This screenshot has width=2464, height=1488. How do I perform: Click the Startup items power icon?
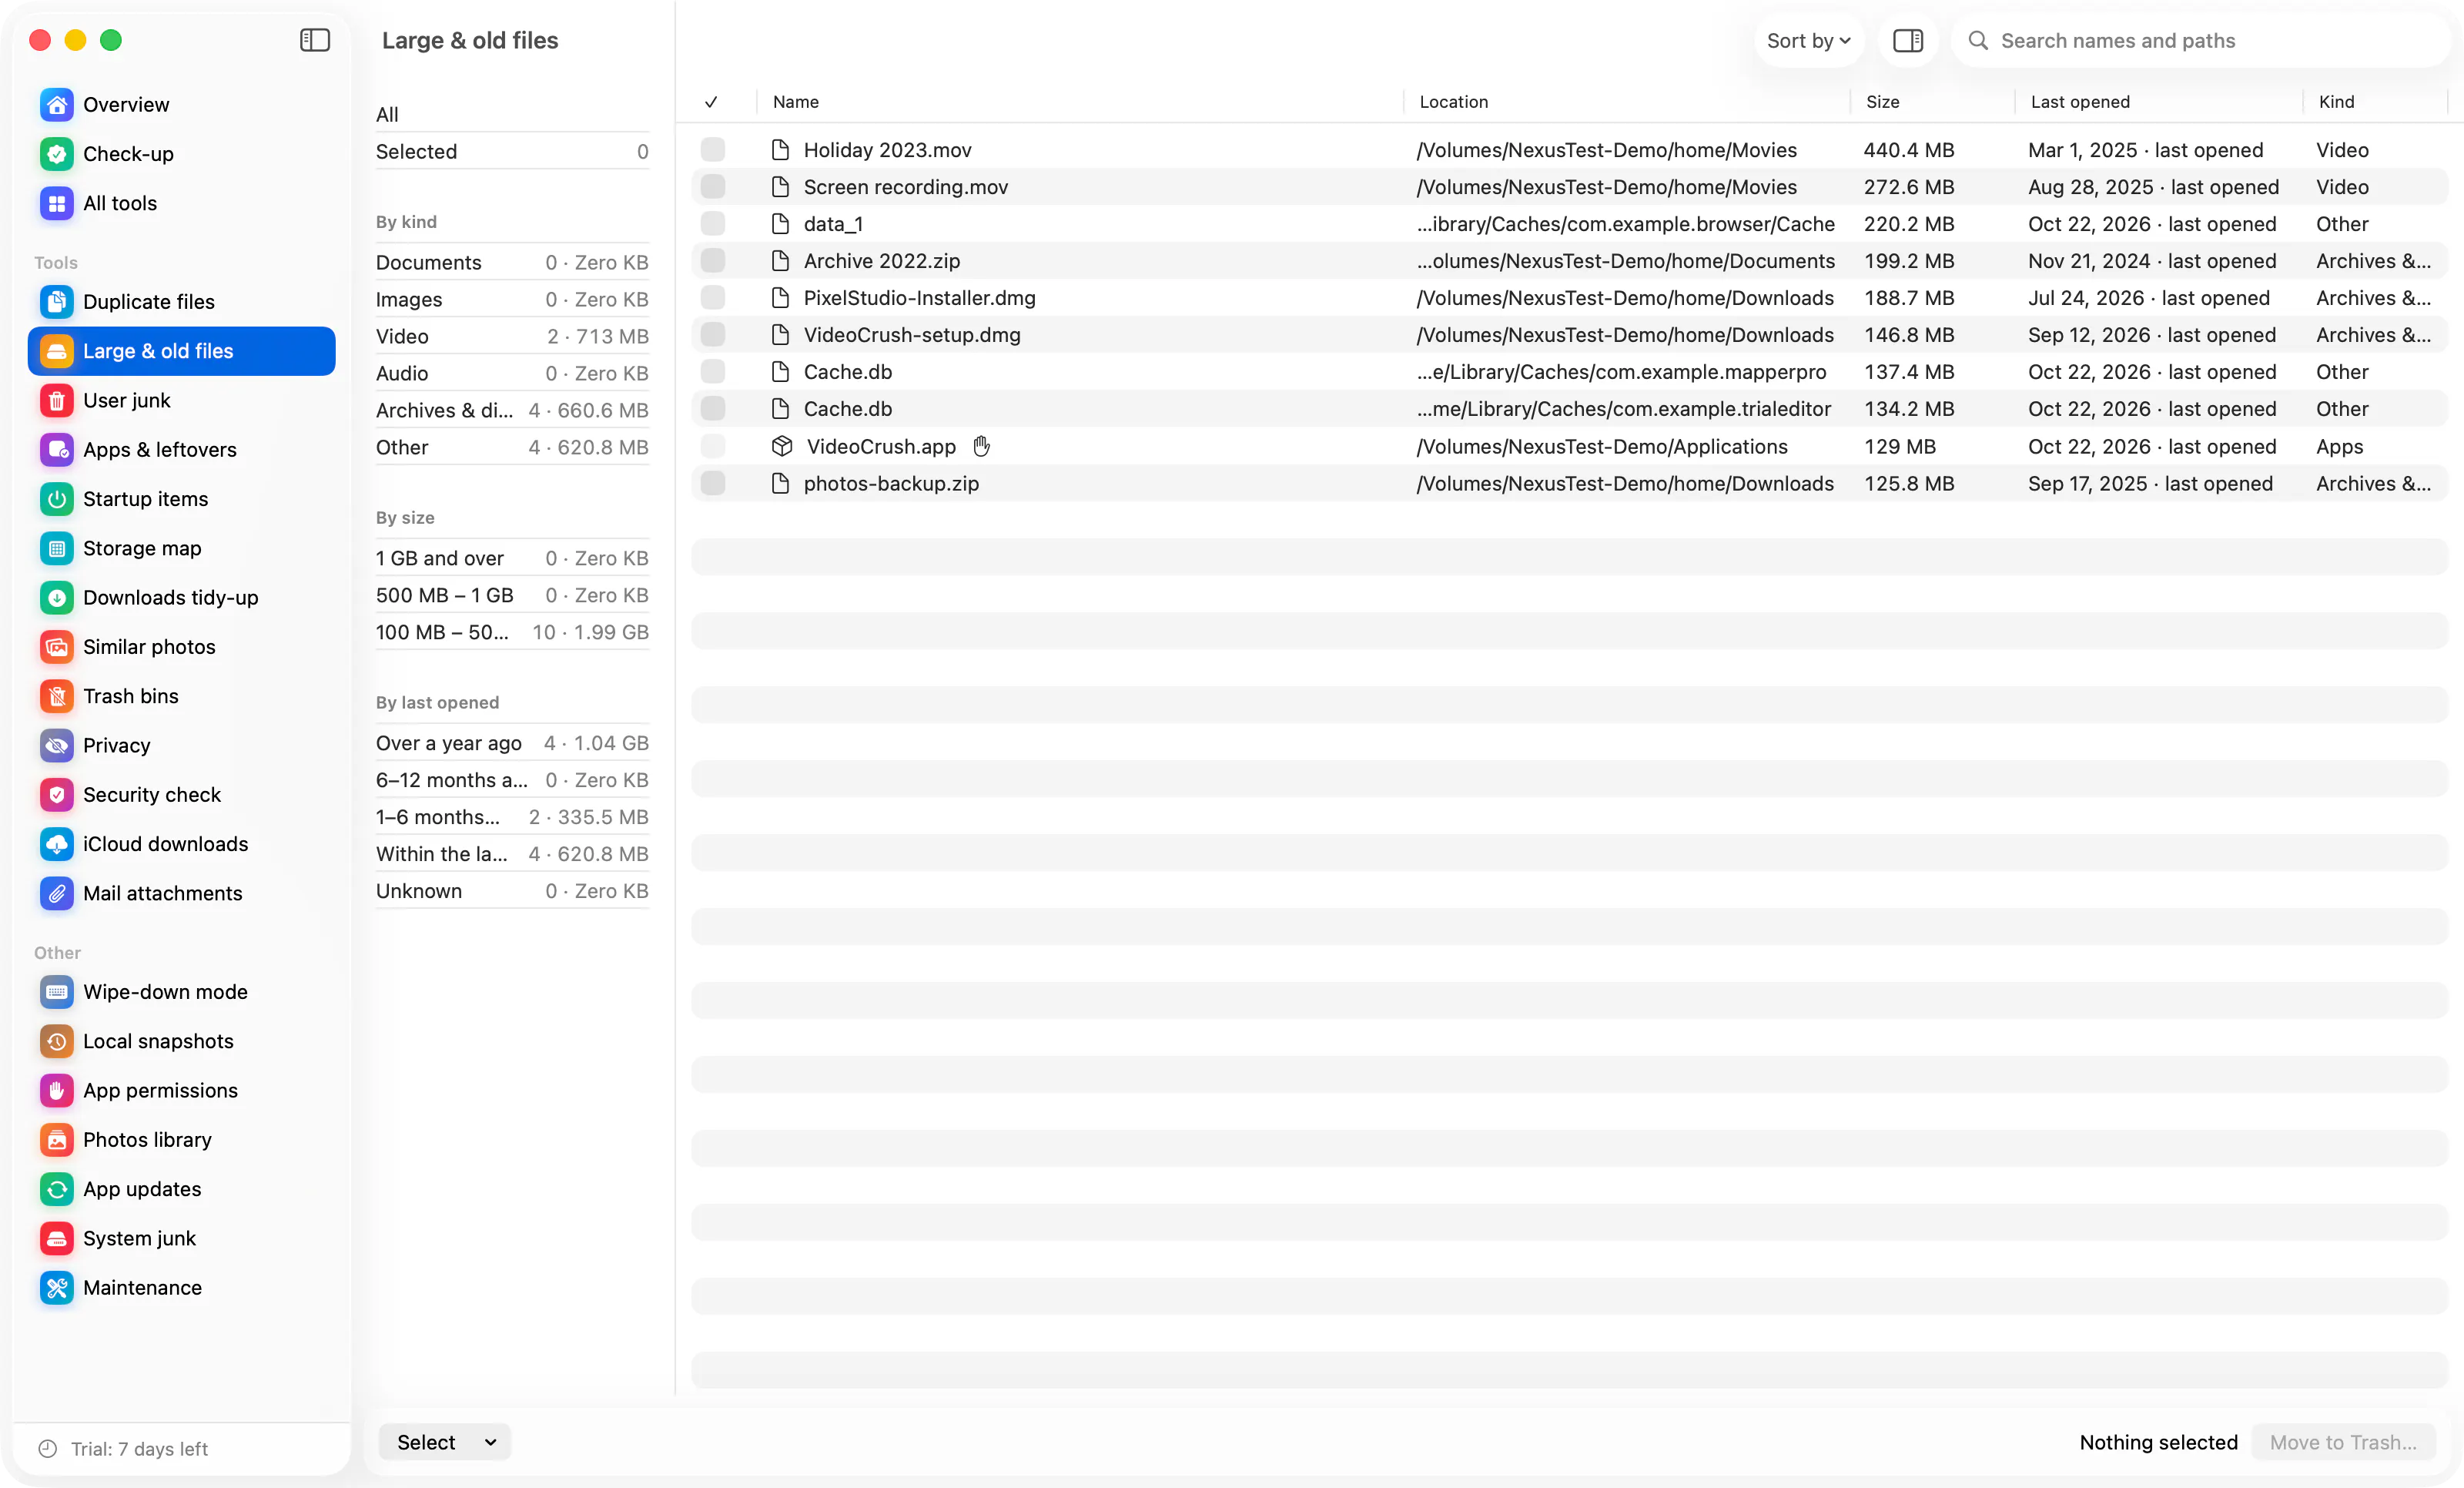pos(57,498)
